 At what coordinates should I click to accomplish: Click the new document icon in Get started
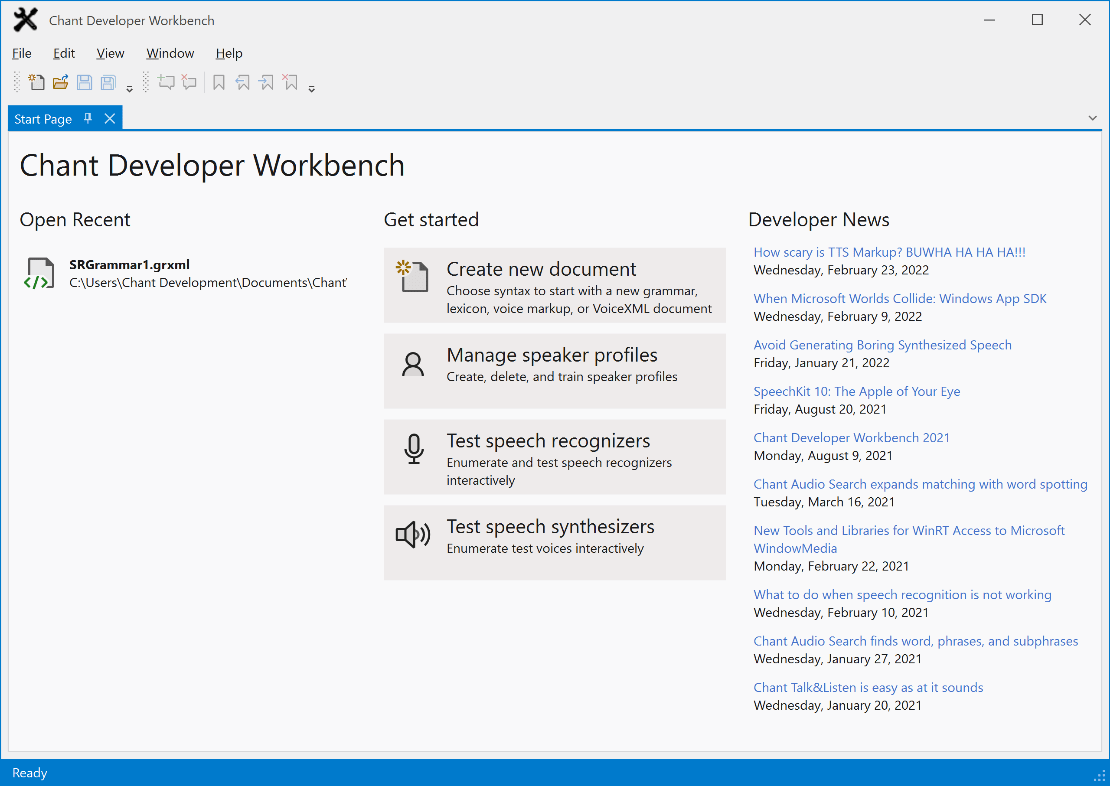point(413,275)
